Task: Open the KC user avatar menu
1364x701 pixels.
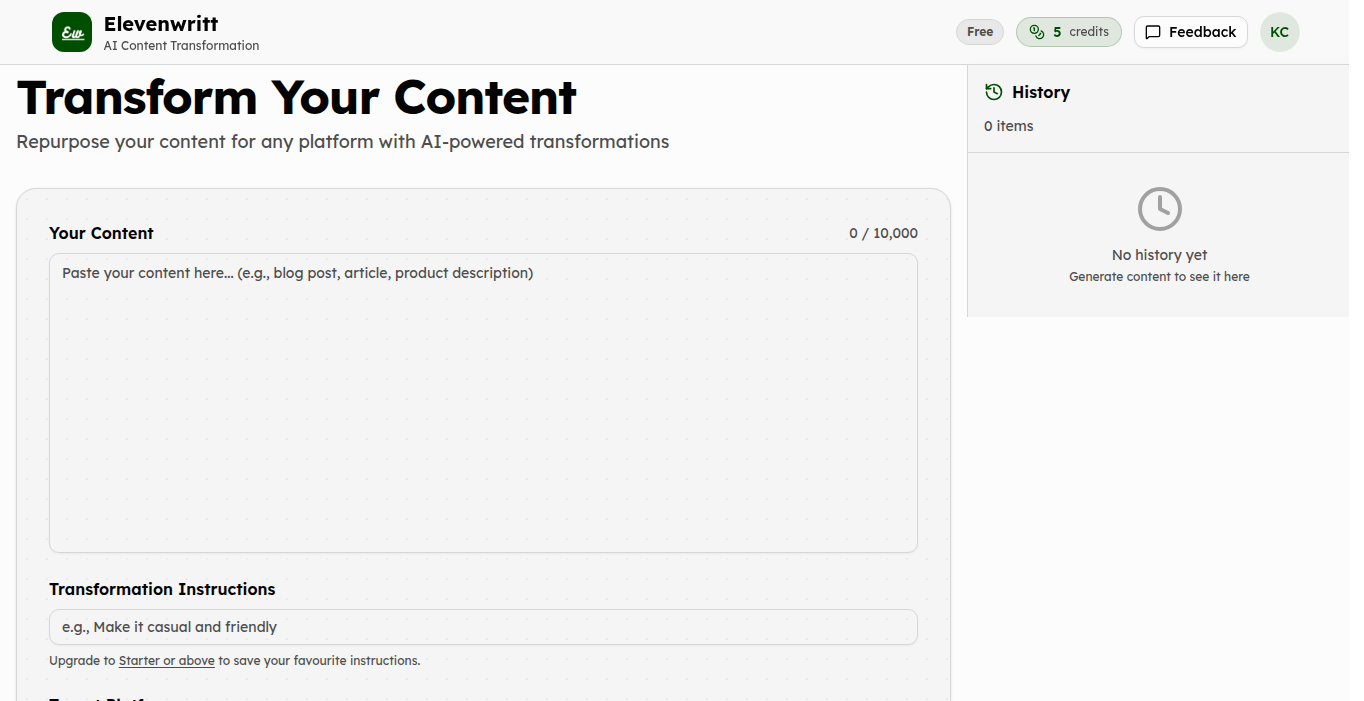Action: click(x=1279, y=32)
